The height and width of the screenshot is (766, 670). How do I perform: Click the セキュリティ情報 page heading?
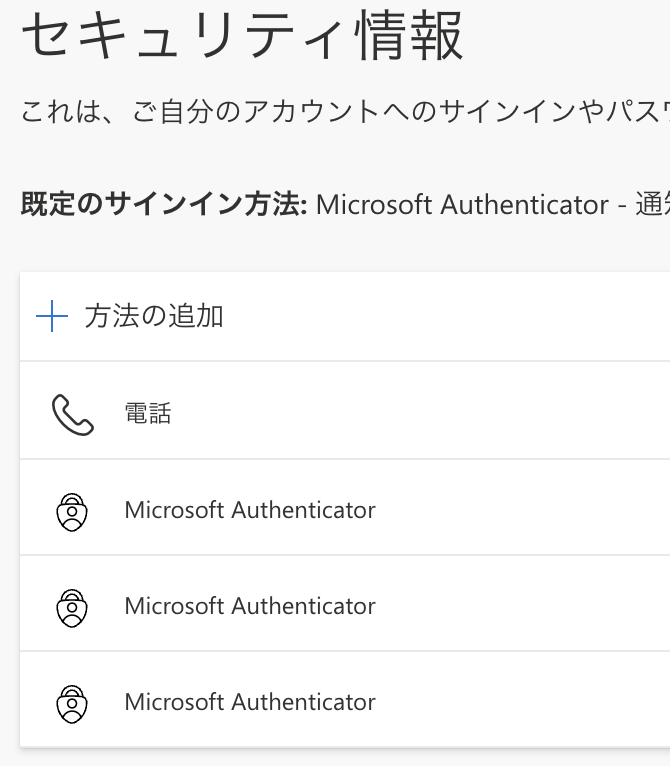pyautogui.click(x=242, y=37)
